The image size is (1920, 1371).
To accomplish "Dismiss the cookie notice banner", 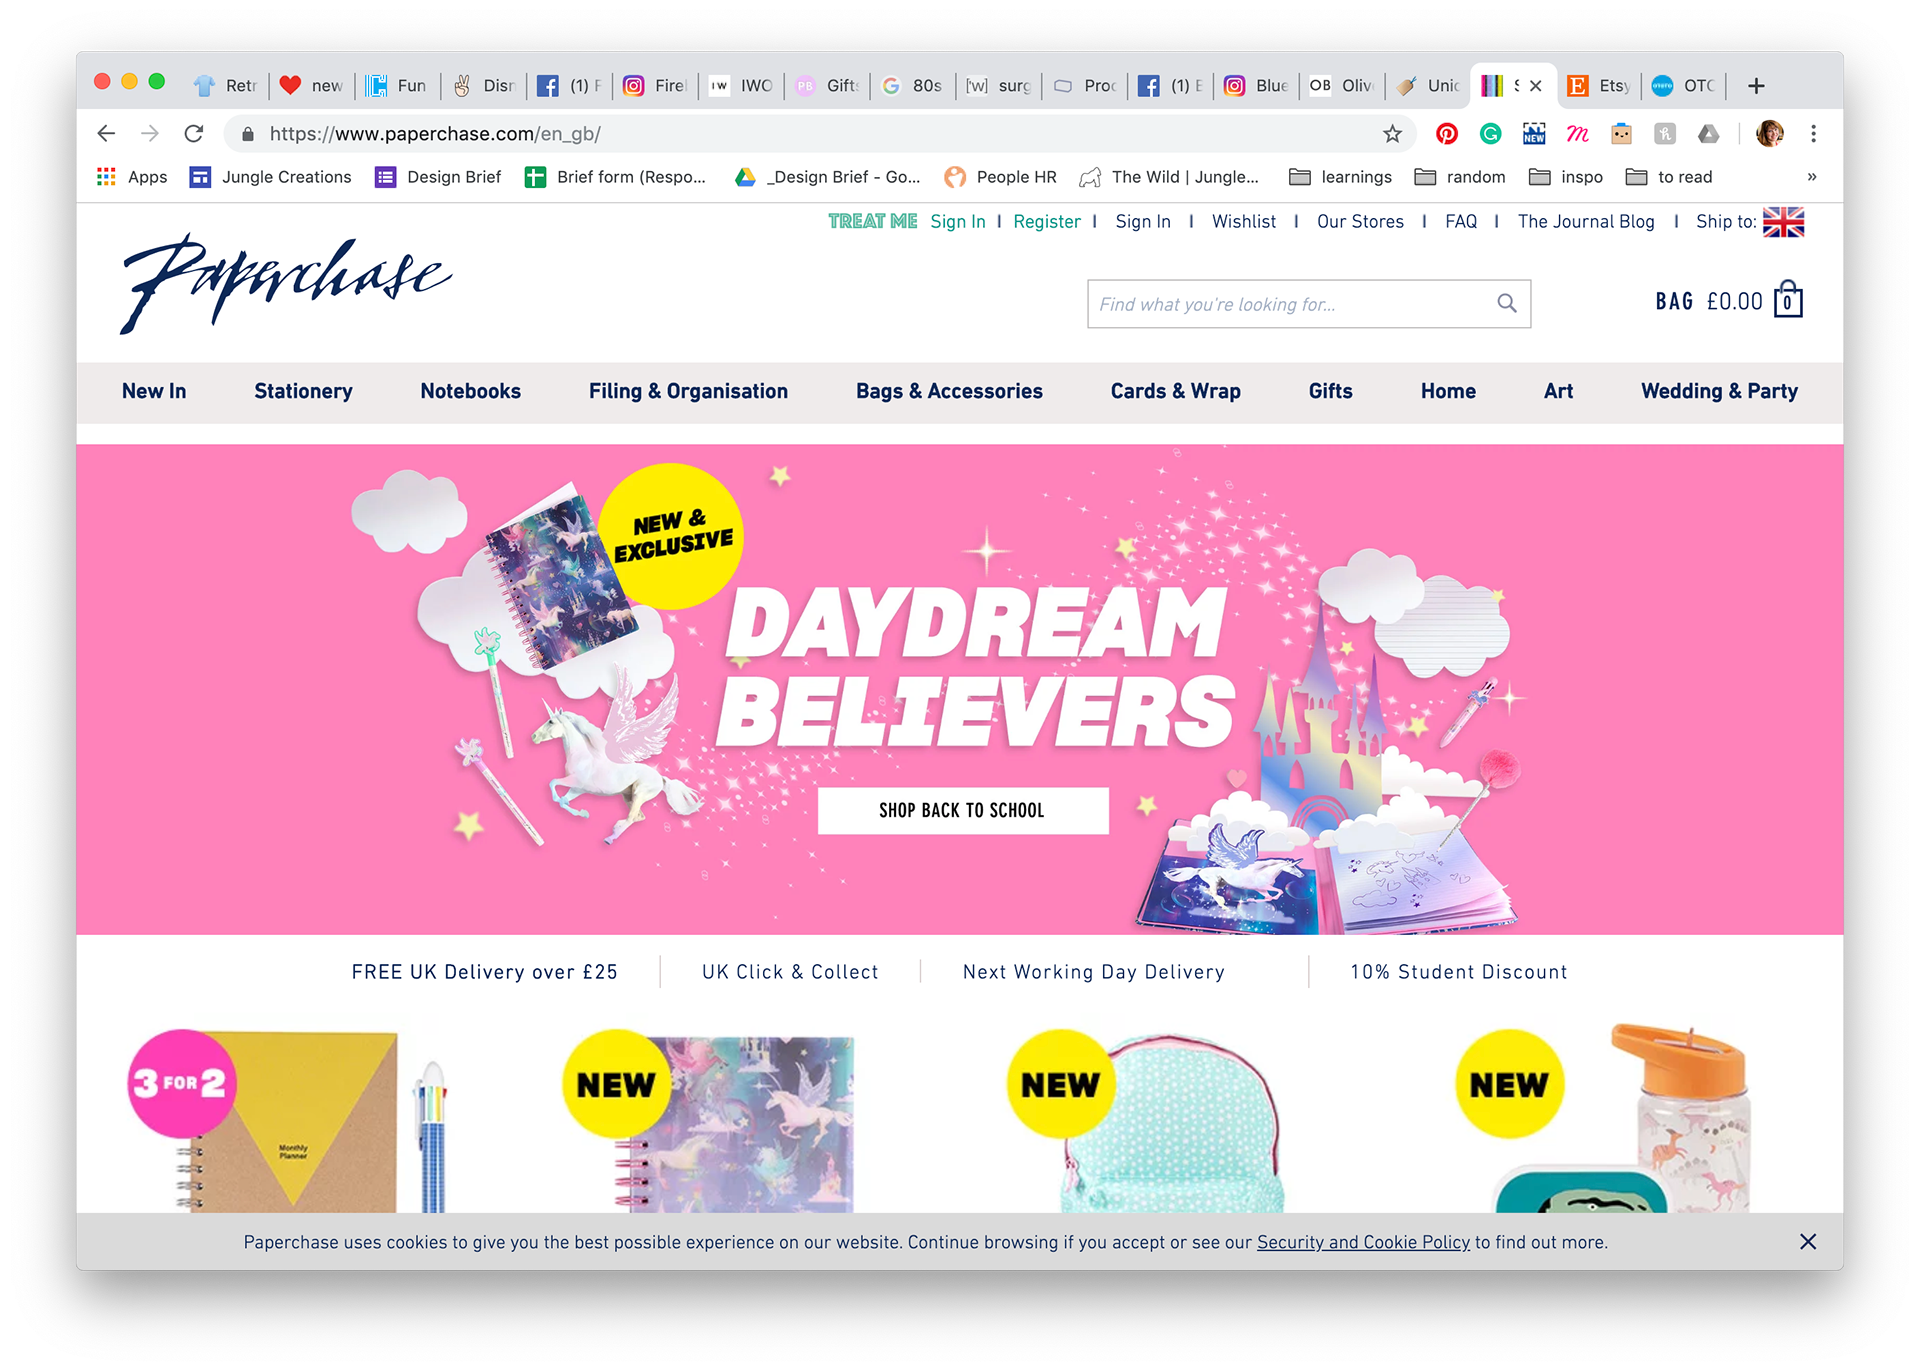I will point(1808,1242).
